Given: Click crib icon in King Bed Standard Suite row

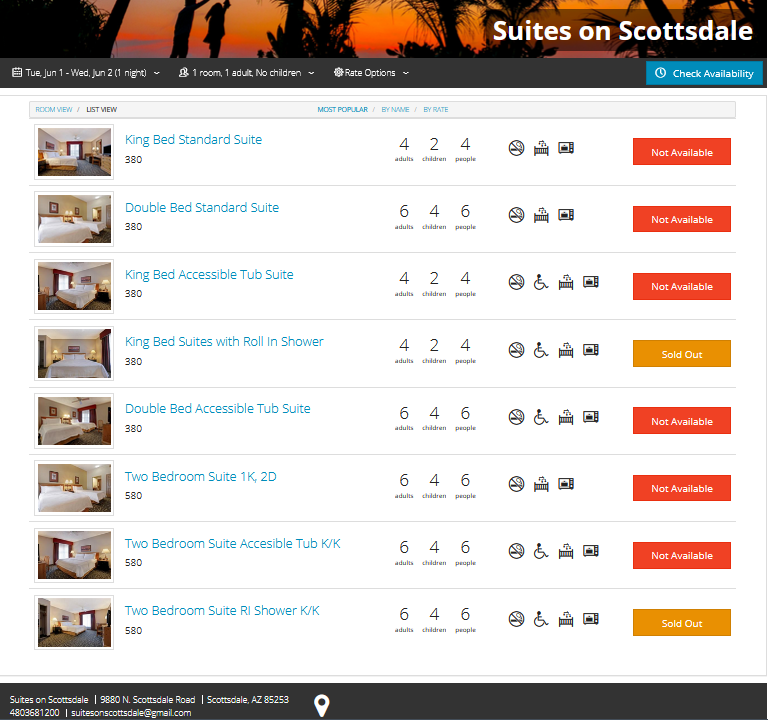Looking at the screenshot, I should point(541,148).
